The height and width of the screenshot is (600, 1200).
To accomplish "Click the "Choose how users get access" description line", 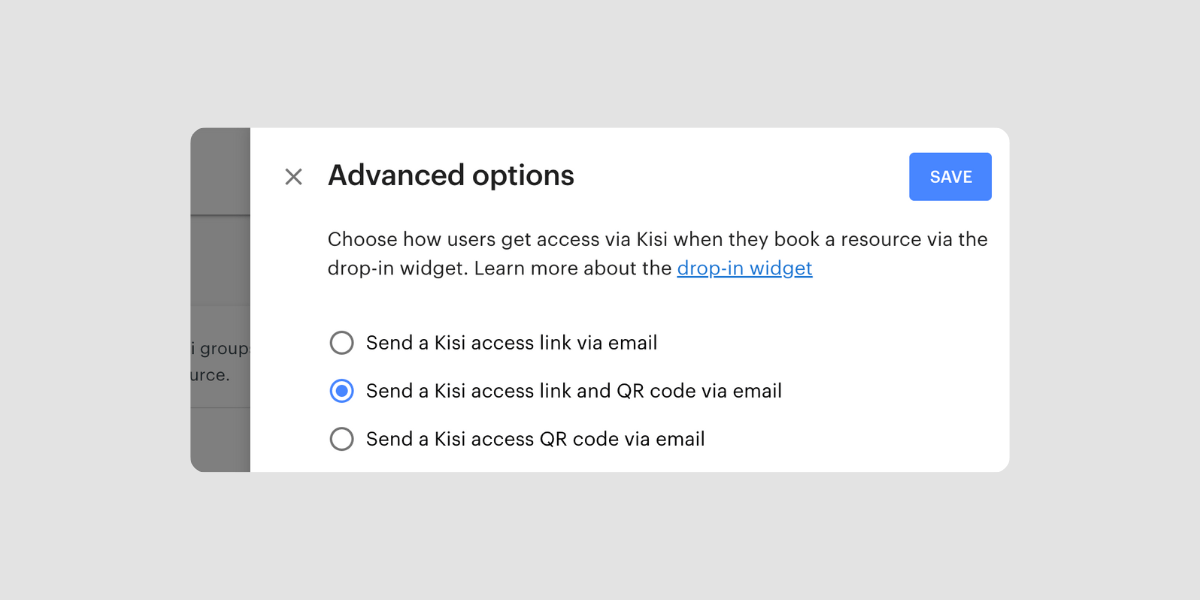I will [x=657, y=240].
